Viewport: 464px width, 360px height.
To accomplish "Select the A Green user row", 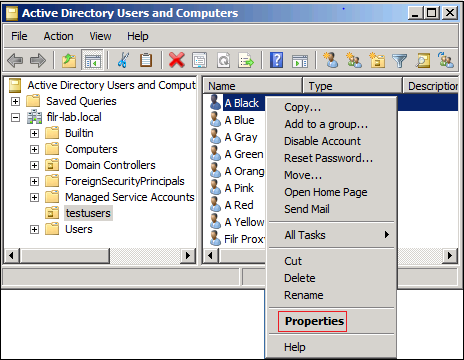I will tap(237, 154).
